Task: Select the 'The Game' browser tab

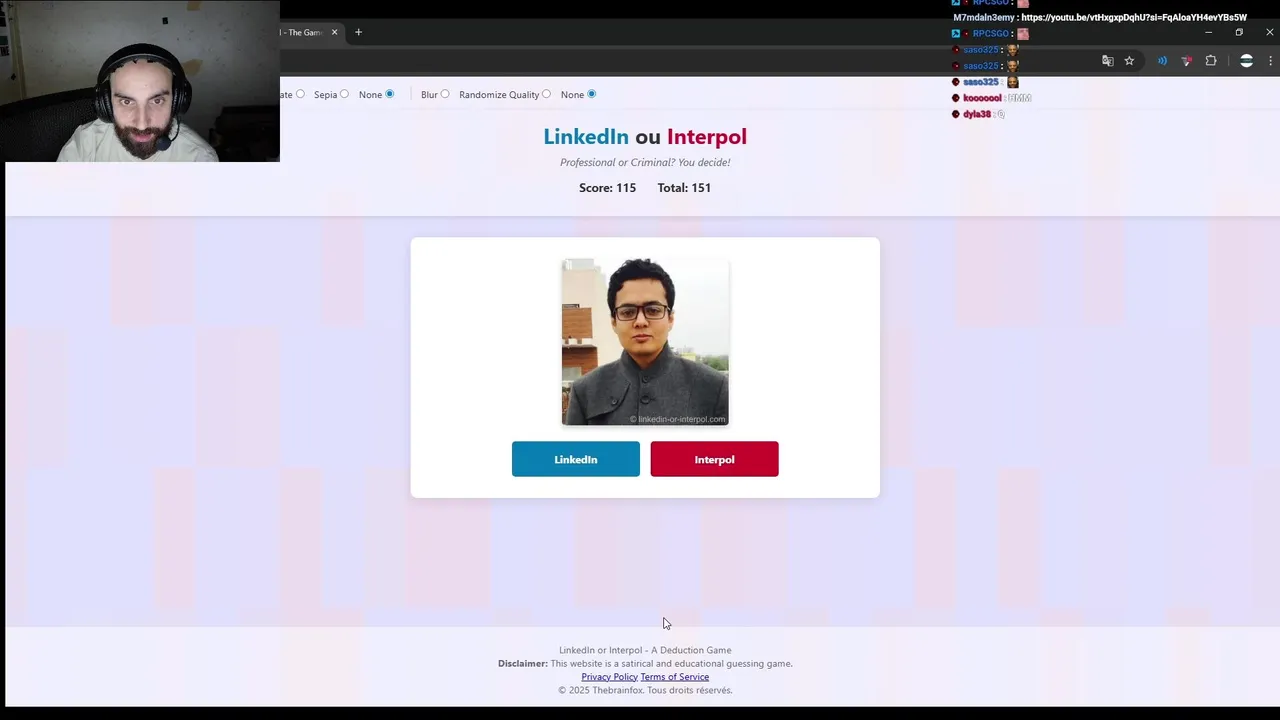Action: pos(303,32)
